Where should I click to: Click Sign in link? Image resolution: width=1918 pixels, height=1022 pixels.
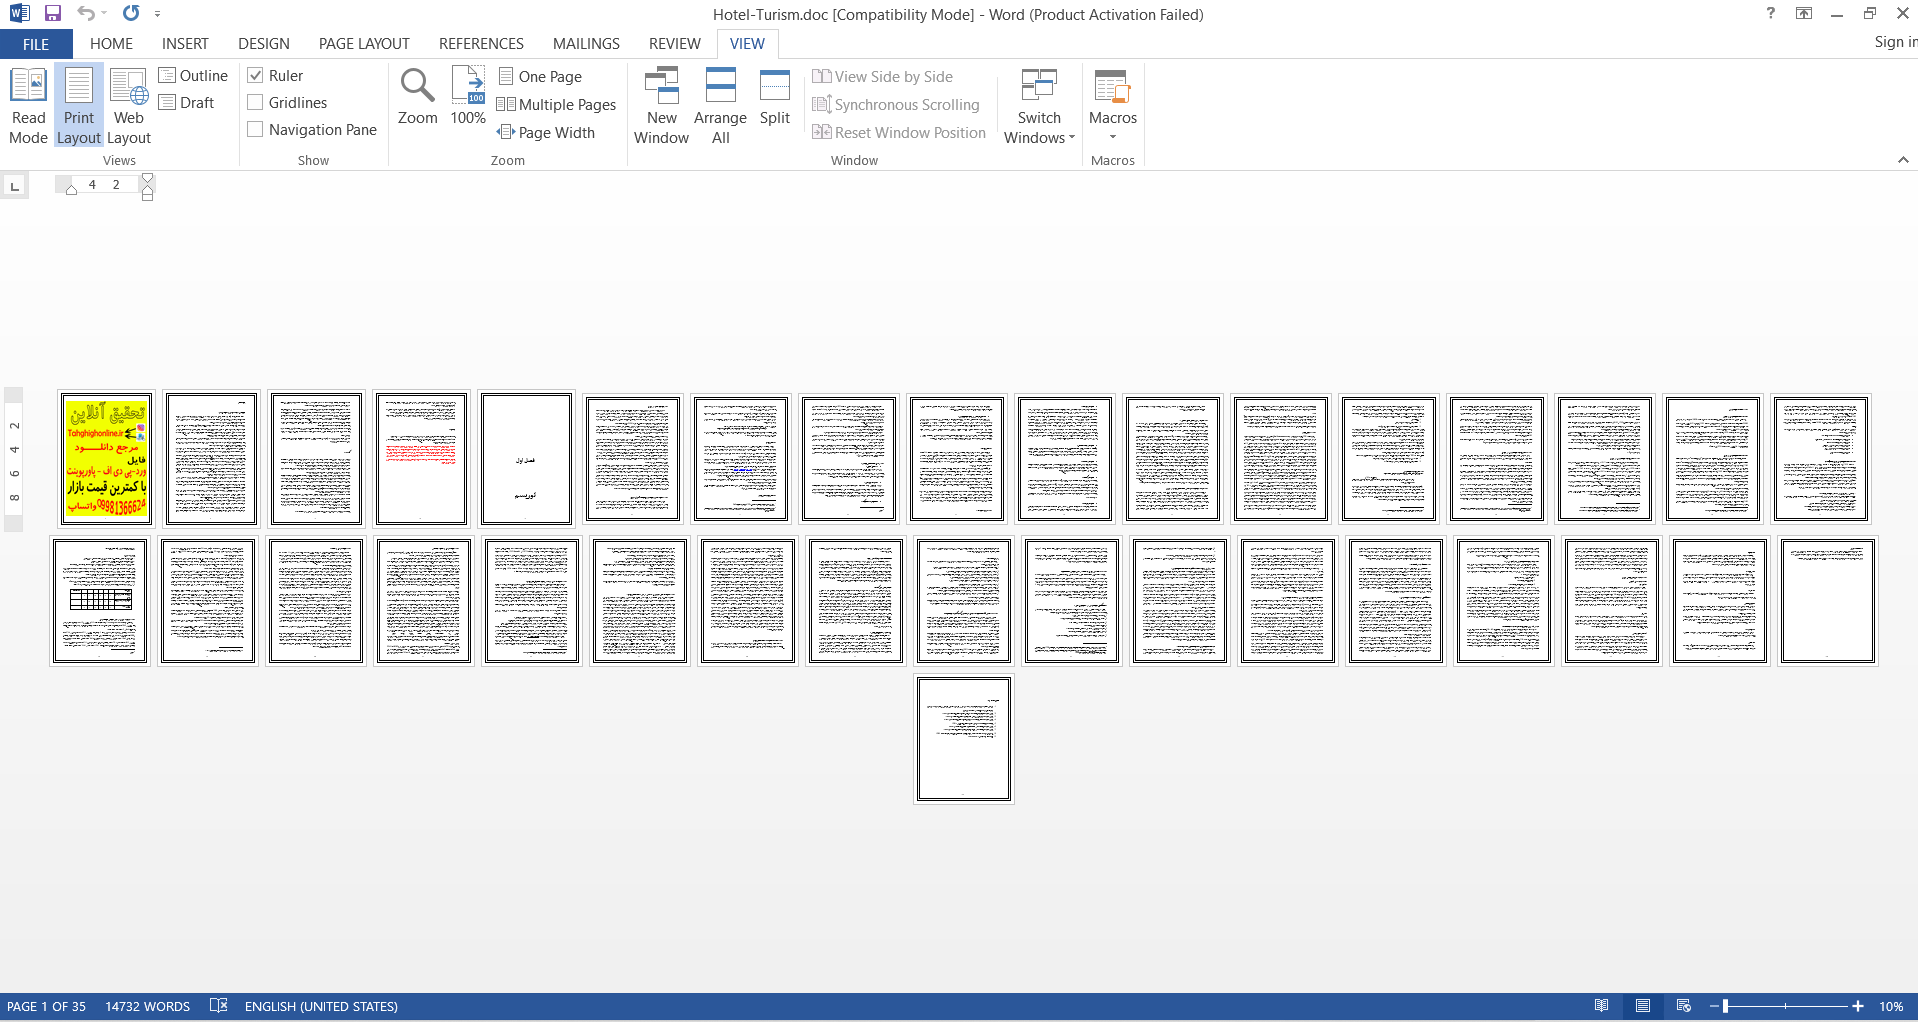[x=1895, y=42]
